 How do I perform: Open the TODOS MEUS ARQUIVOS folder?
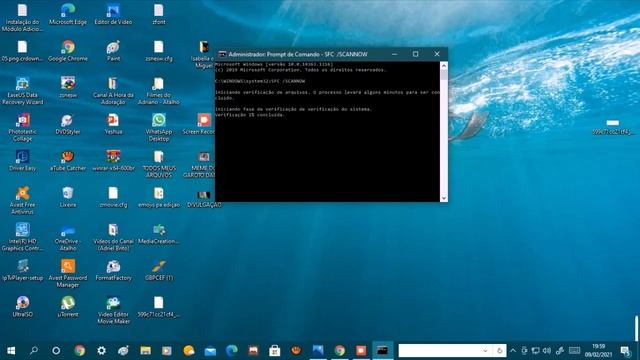click(159, 164)
